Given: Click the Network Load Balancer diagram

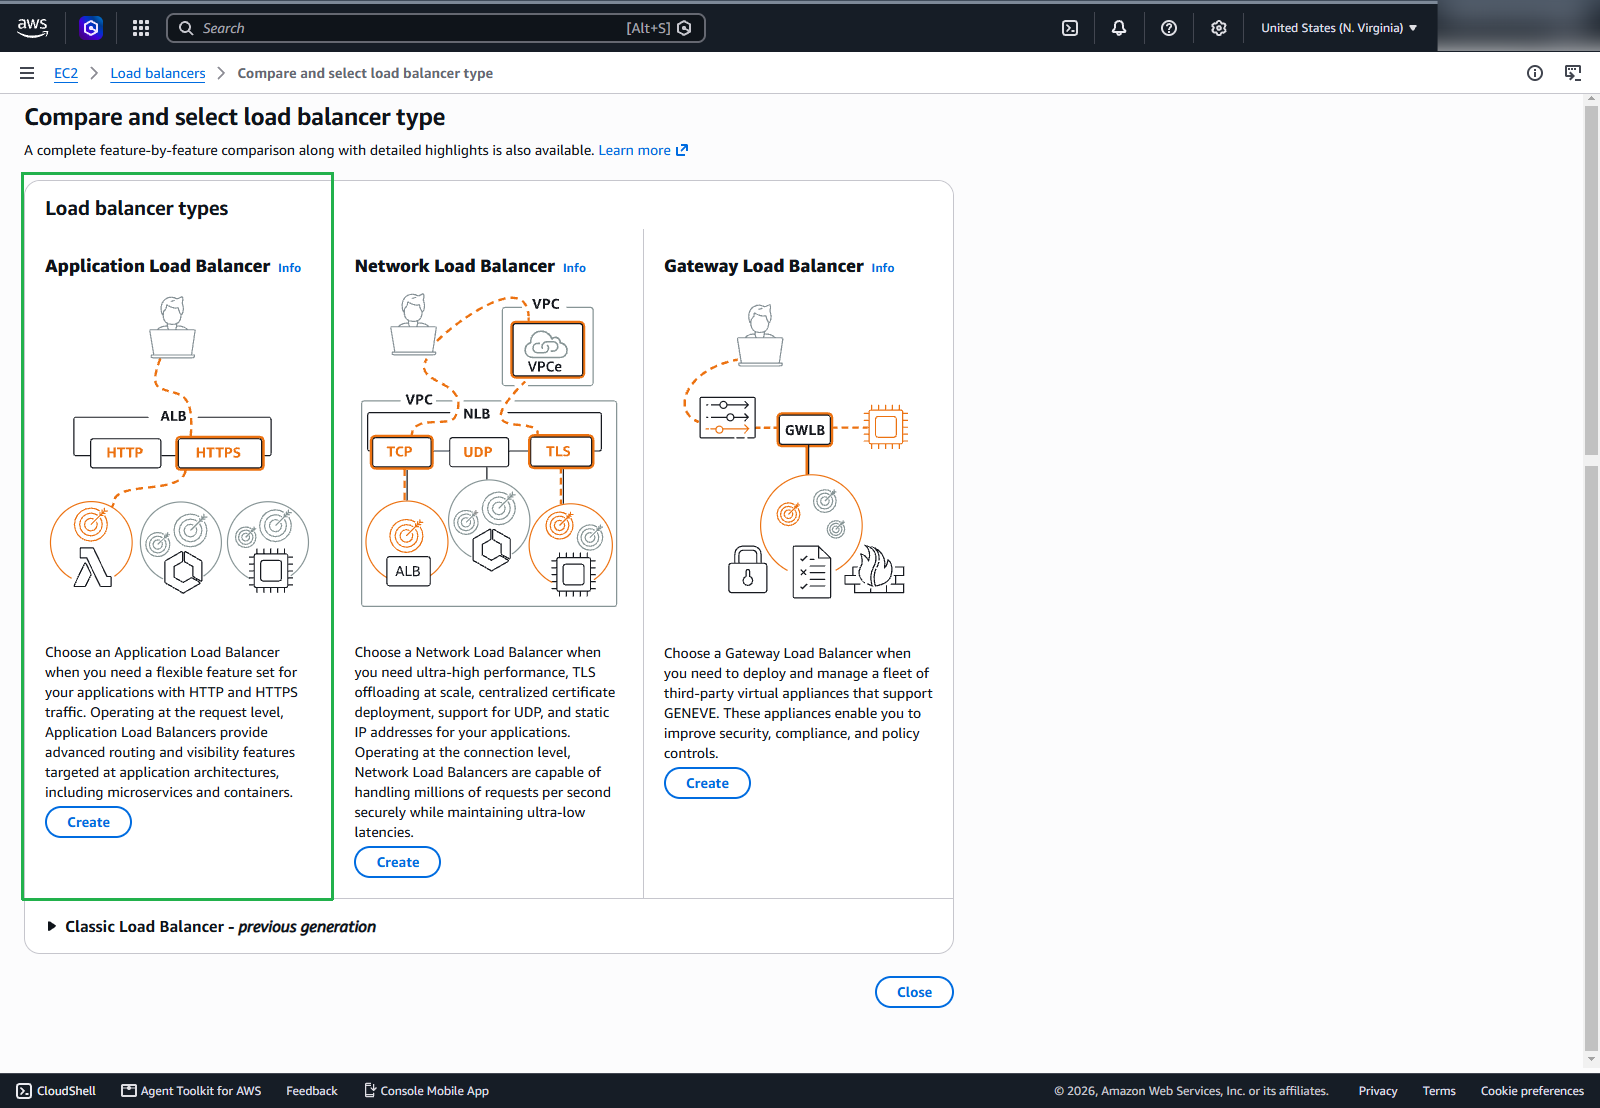Looking at the screenshot, I should point(488,450).
